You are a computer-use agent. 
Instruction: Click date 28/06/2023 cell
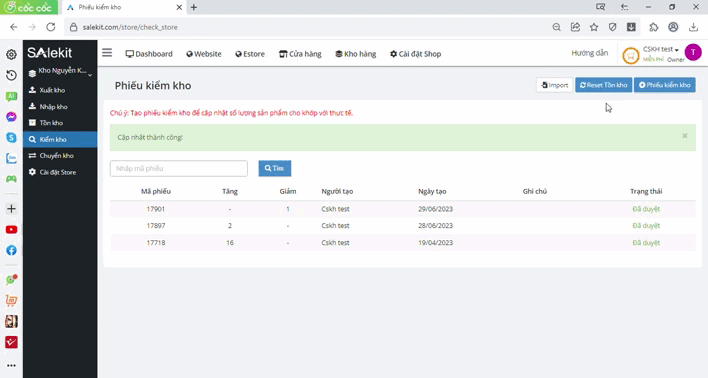[435, 226]
